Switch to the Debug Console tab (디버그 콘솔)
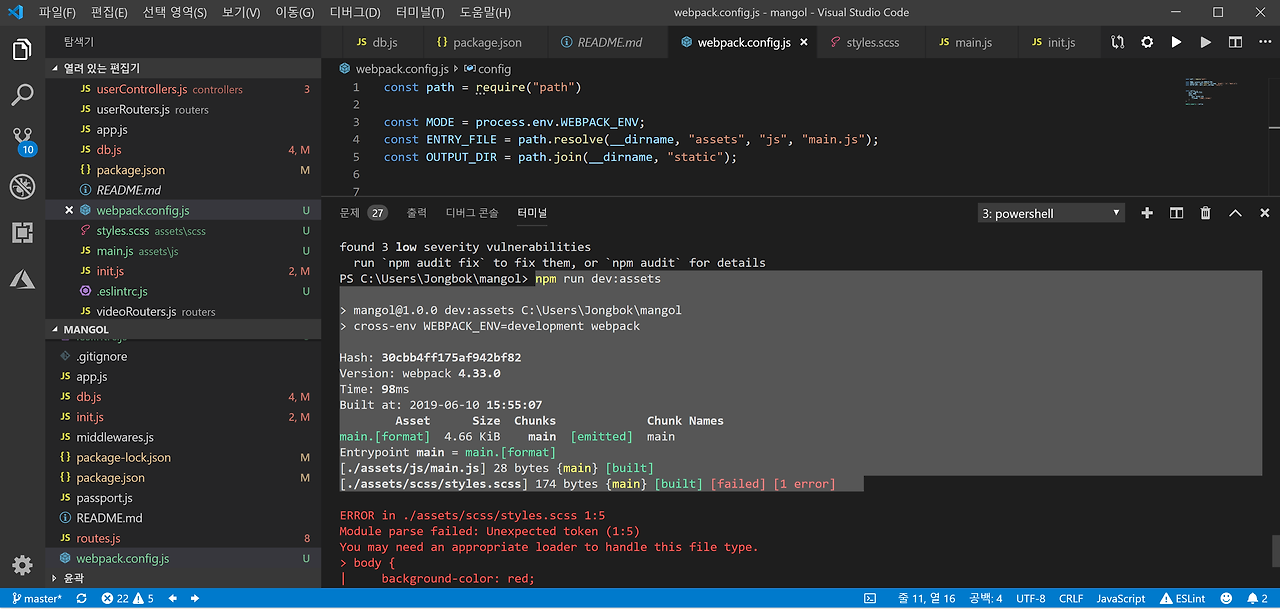The image size is (1280, 609). [x=472, y=213]
